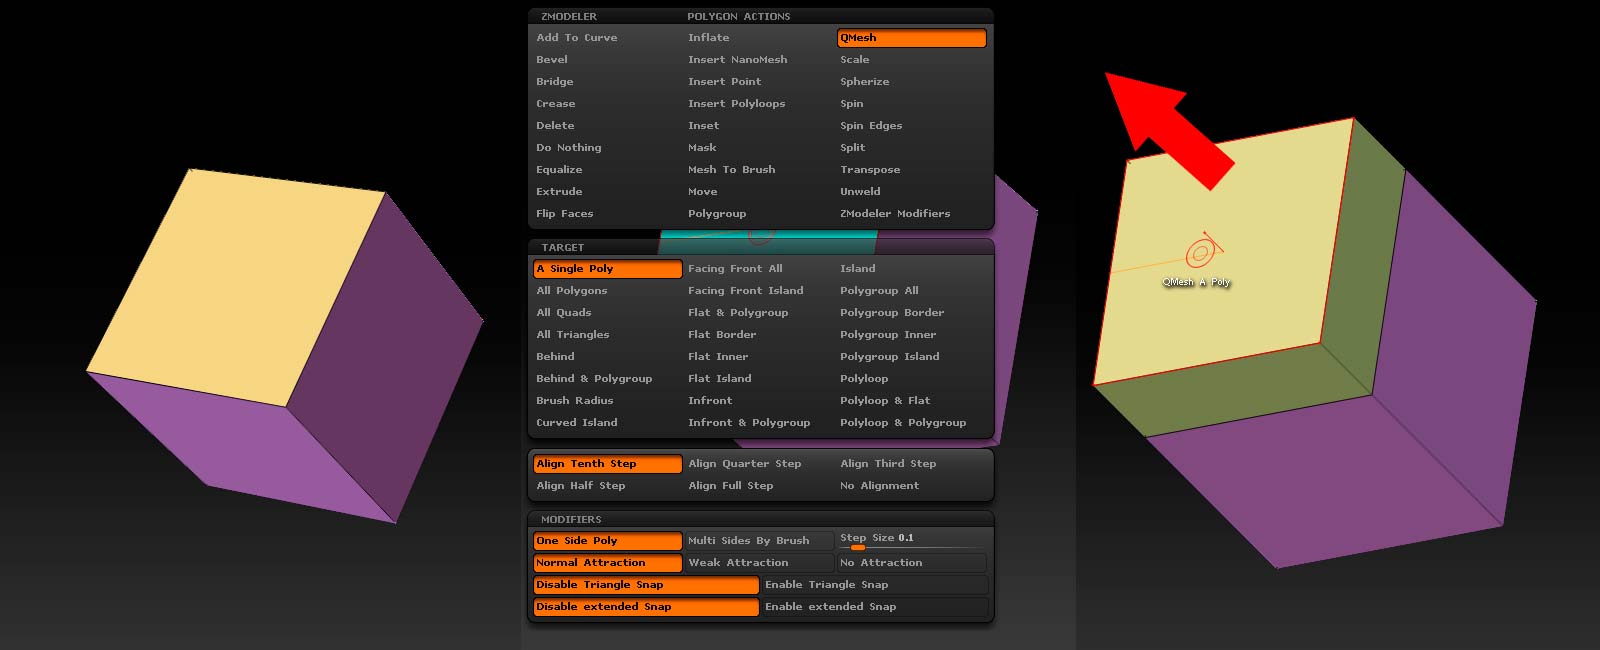
Task: Choose Polygroup Island target
Action: pos(889,357)
